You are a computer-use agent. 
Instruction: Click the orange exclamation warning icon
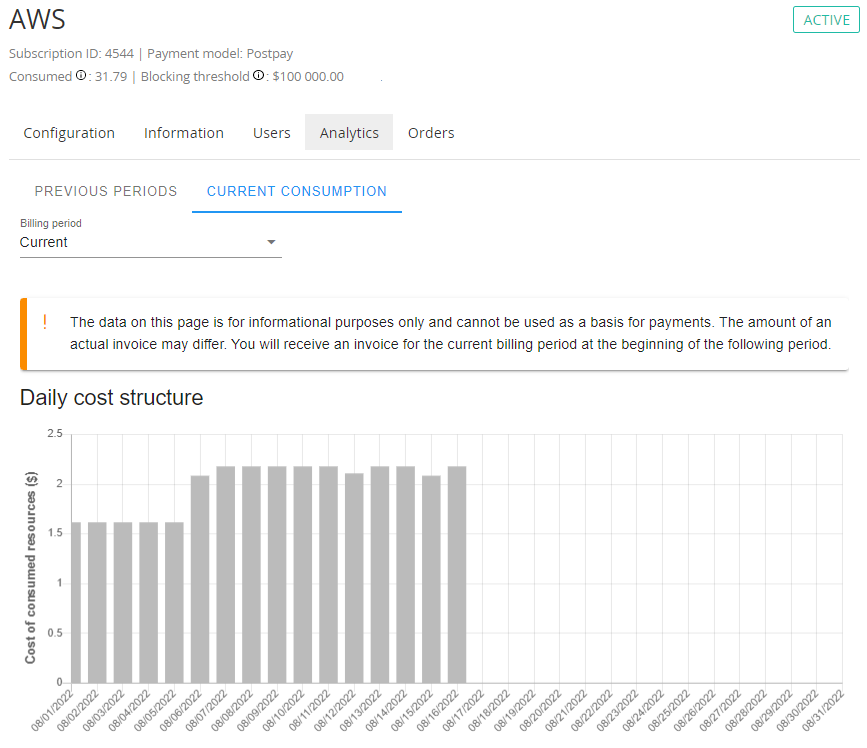45,322
